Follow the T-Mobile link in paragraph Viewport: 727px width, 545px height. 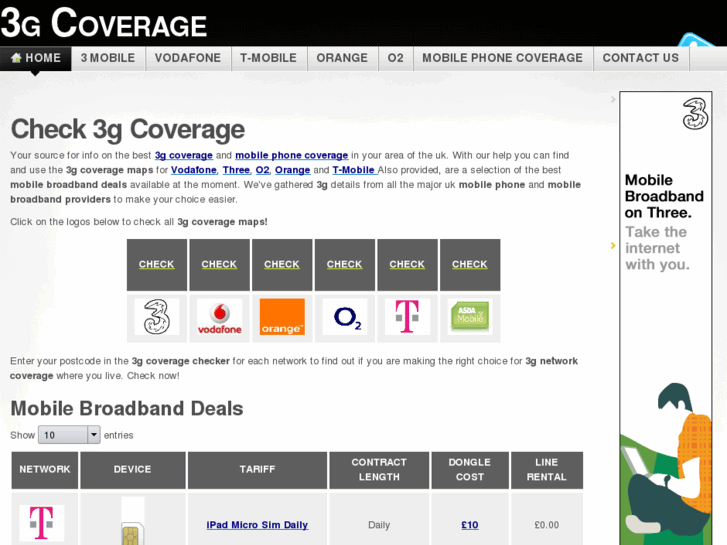[x=354, y=170]
